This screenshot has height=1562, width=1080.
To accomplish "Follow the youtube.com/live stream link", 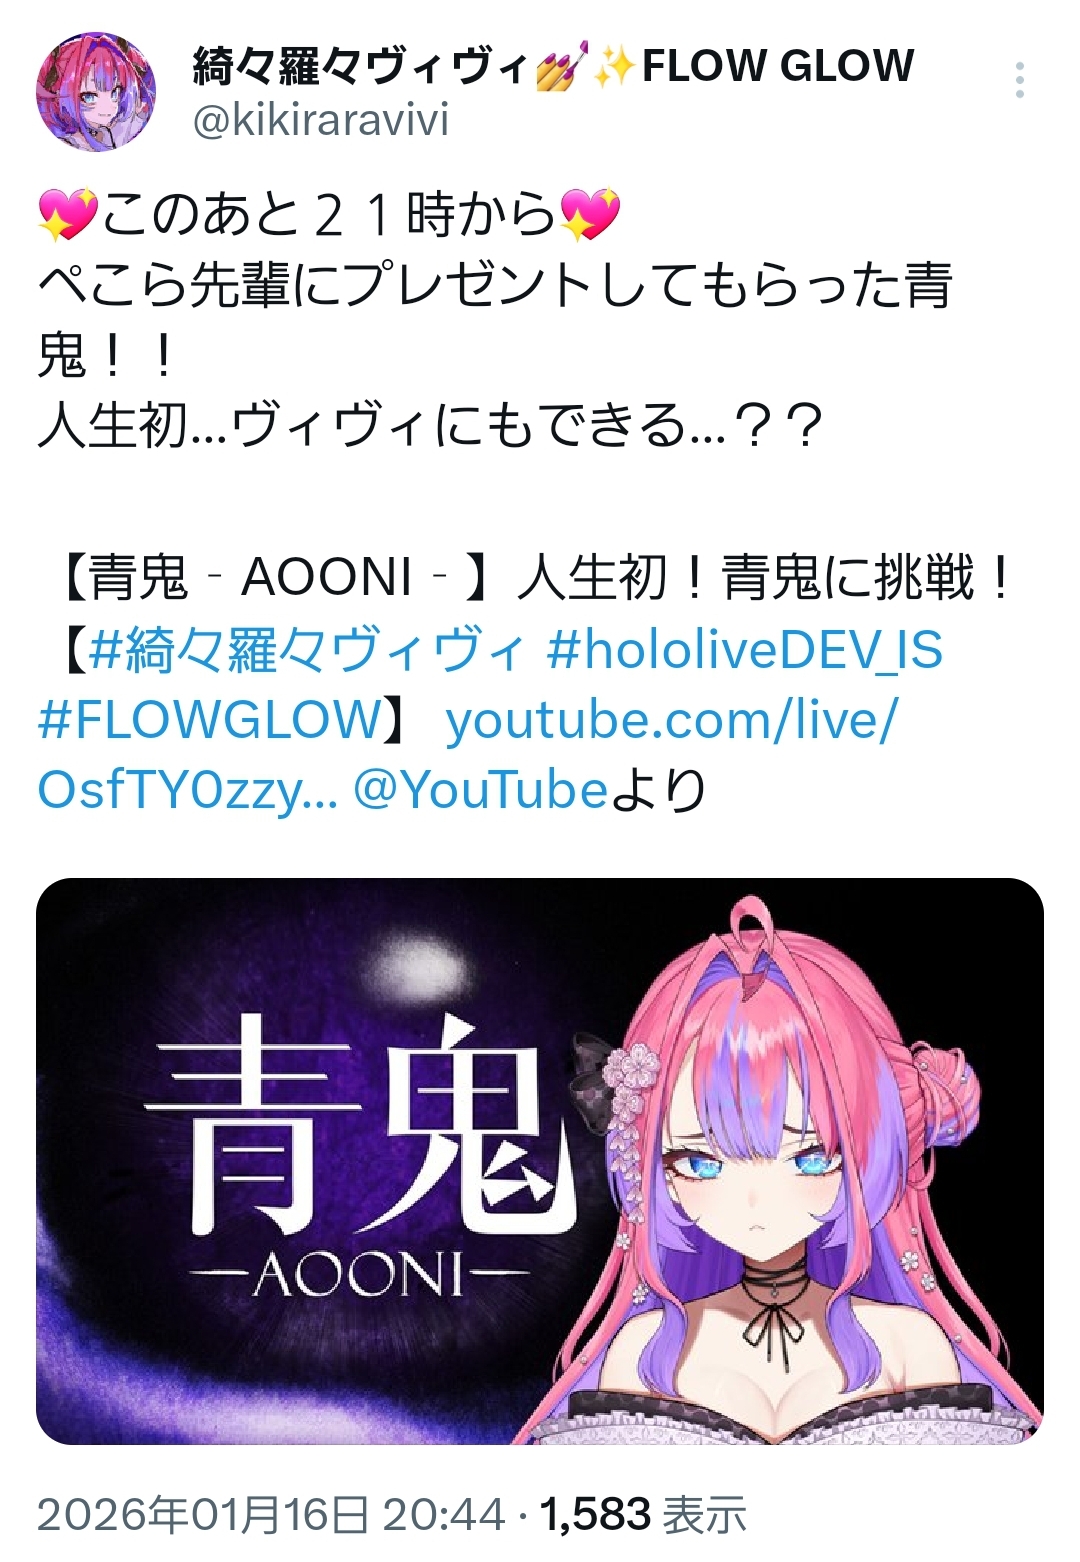I will point(467,756).
